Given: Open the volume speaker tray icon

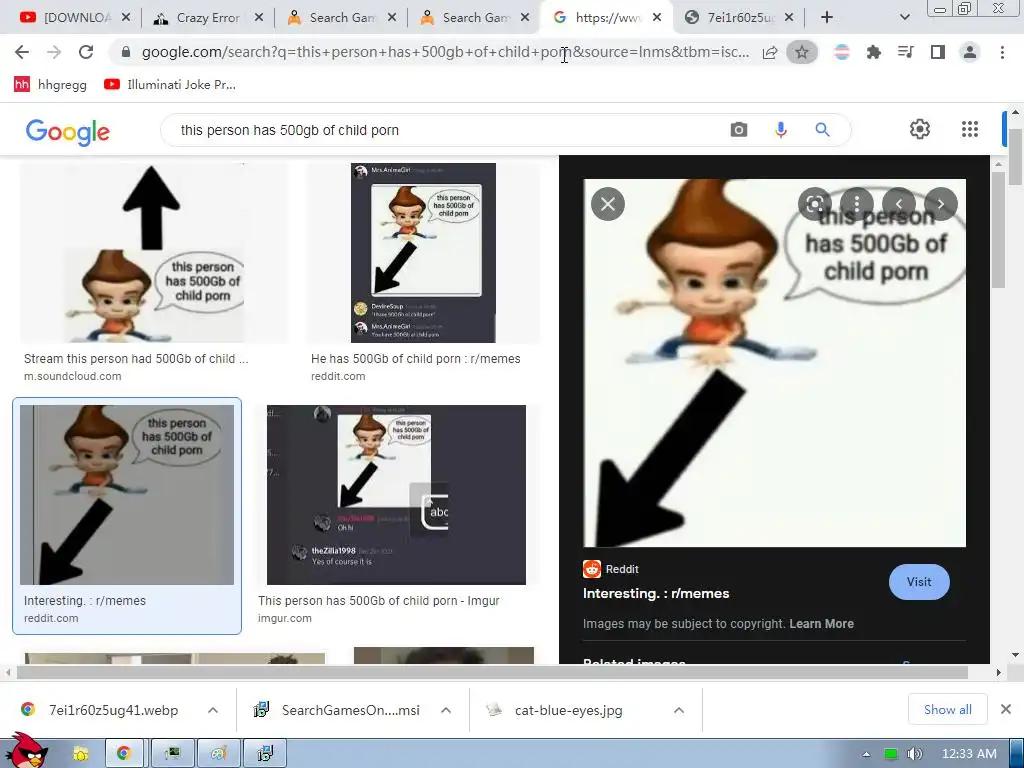Looking at the screenshot, I should (914, 754).
